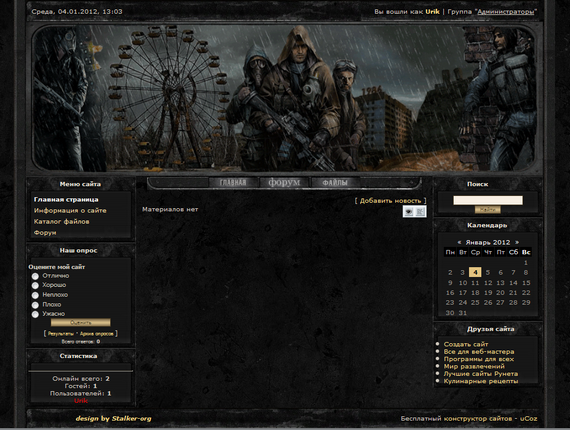570x430 pixels.
Task: Click the 'Результаты' poll results link
Action: click(61, 333)
